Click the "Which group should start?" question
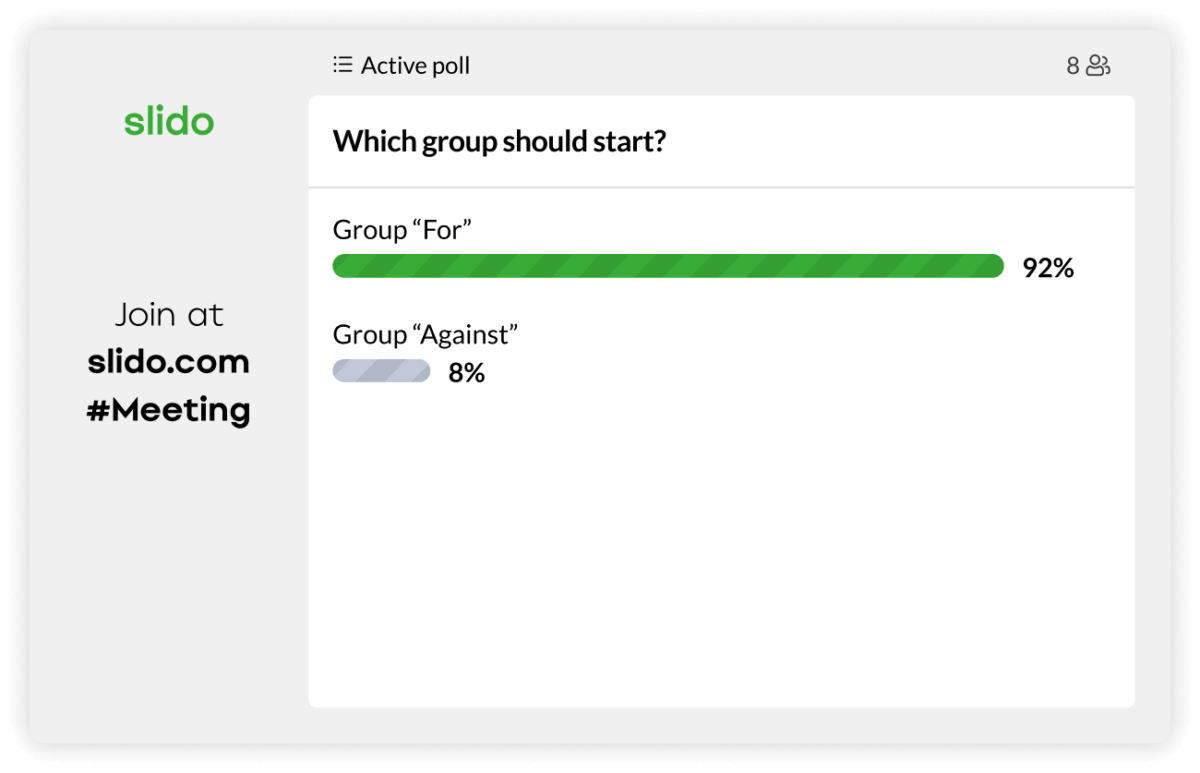Viewport: 1200px width, 773px height. 499,141
